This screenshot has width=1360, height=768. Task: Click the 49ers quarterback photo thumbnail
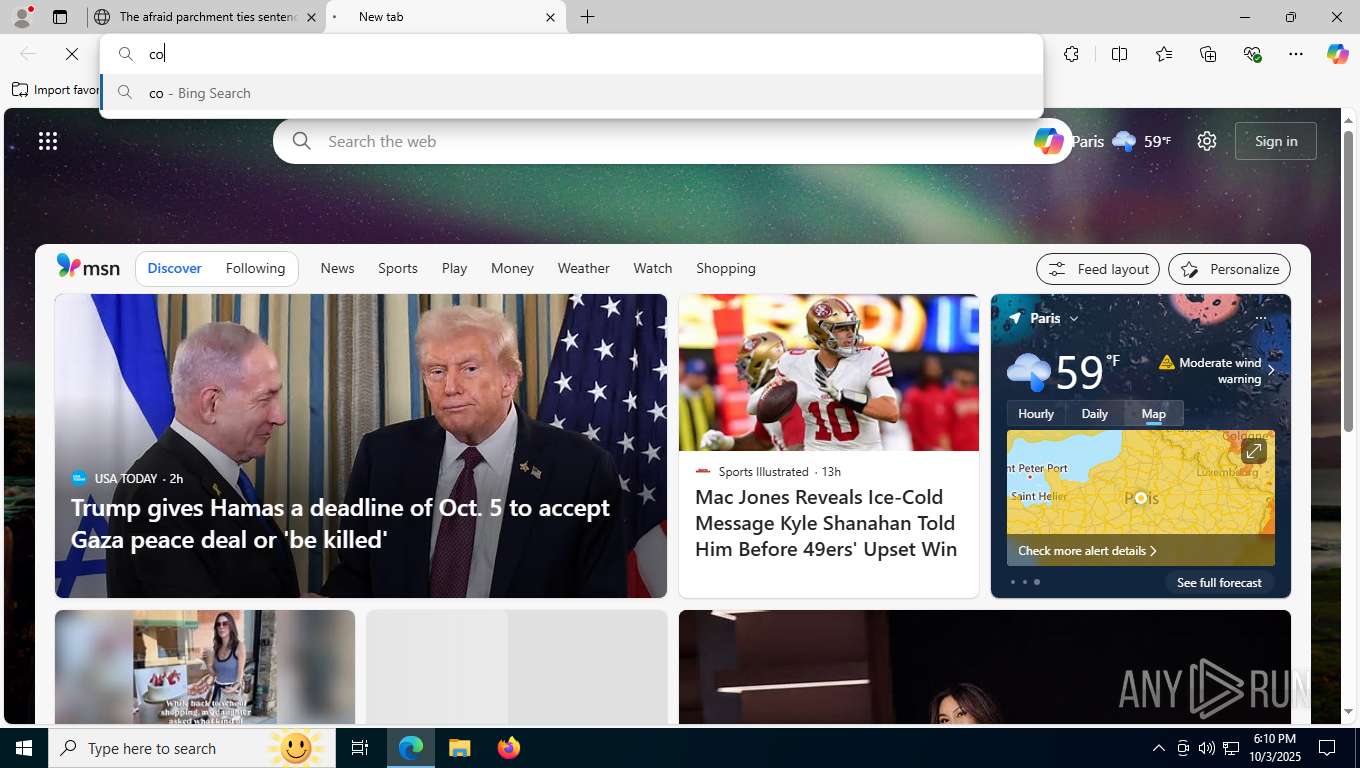[829, 372]
